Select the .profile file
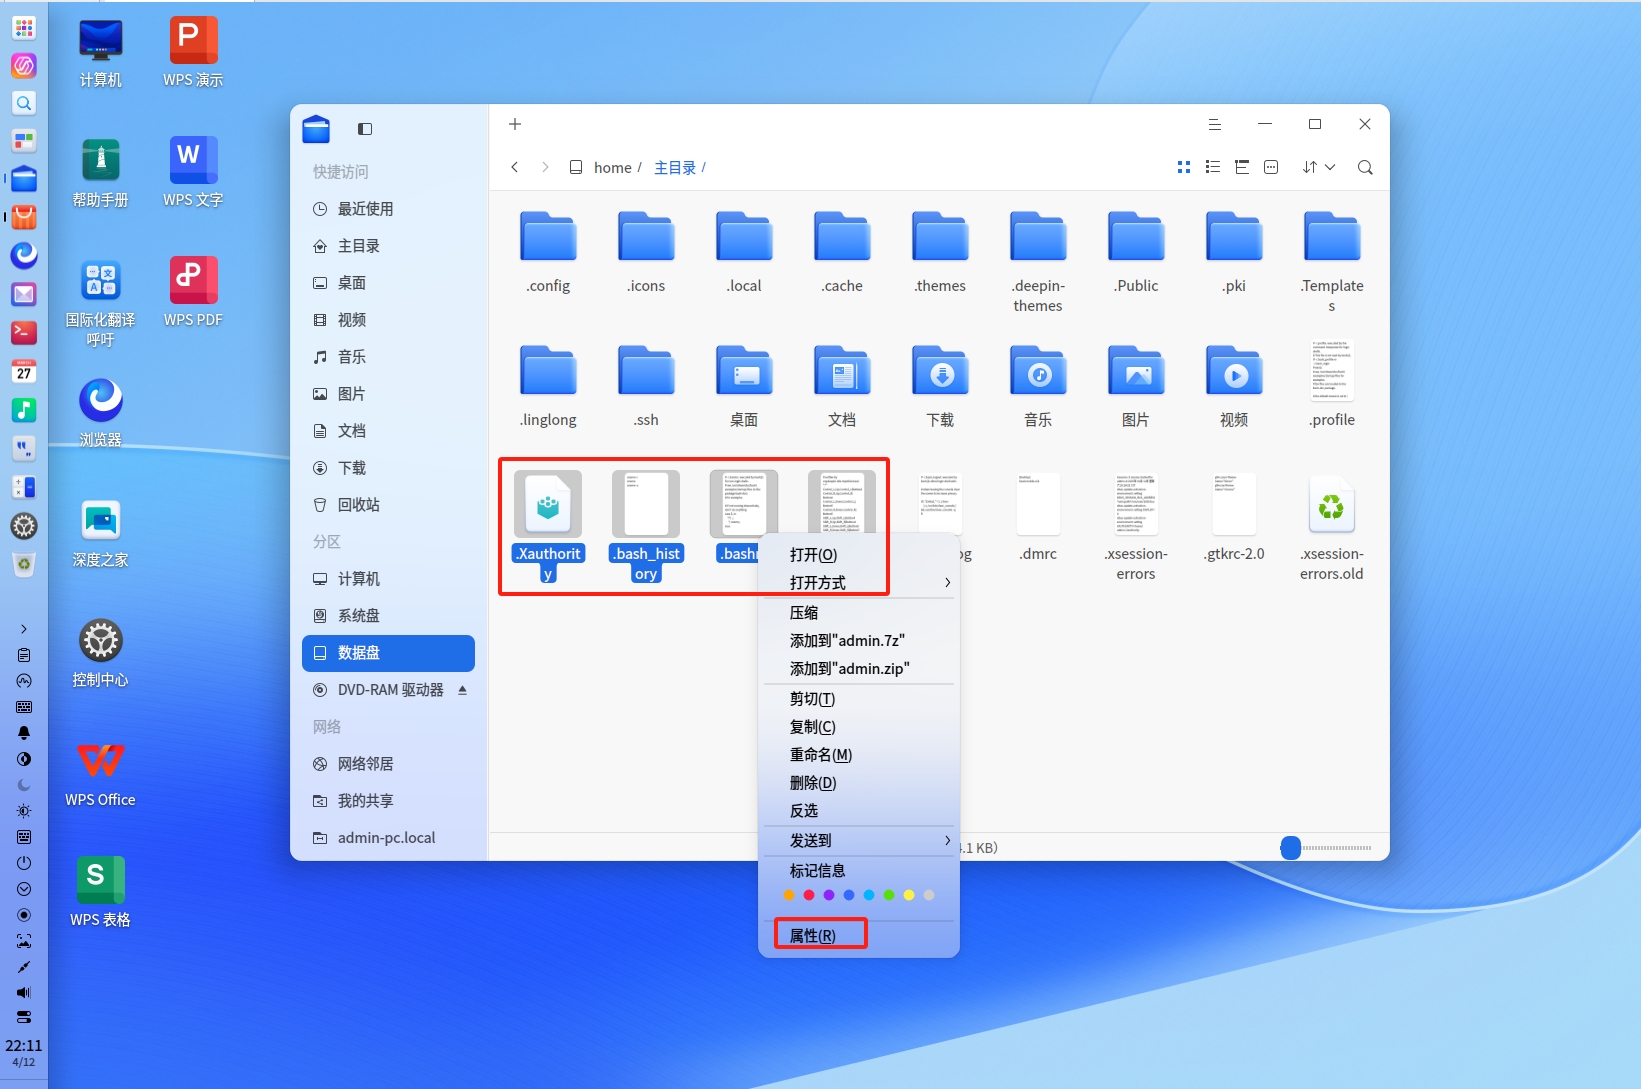The height and width of the screenshot is (1089, 1641). [1331, 384]
